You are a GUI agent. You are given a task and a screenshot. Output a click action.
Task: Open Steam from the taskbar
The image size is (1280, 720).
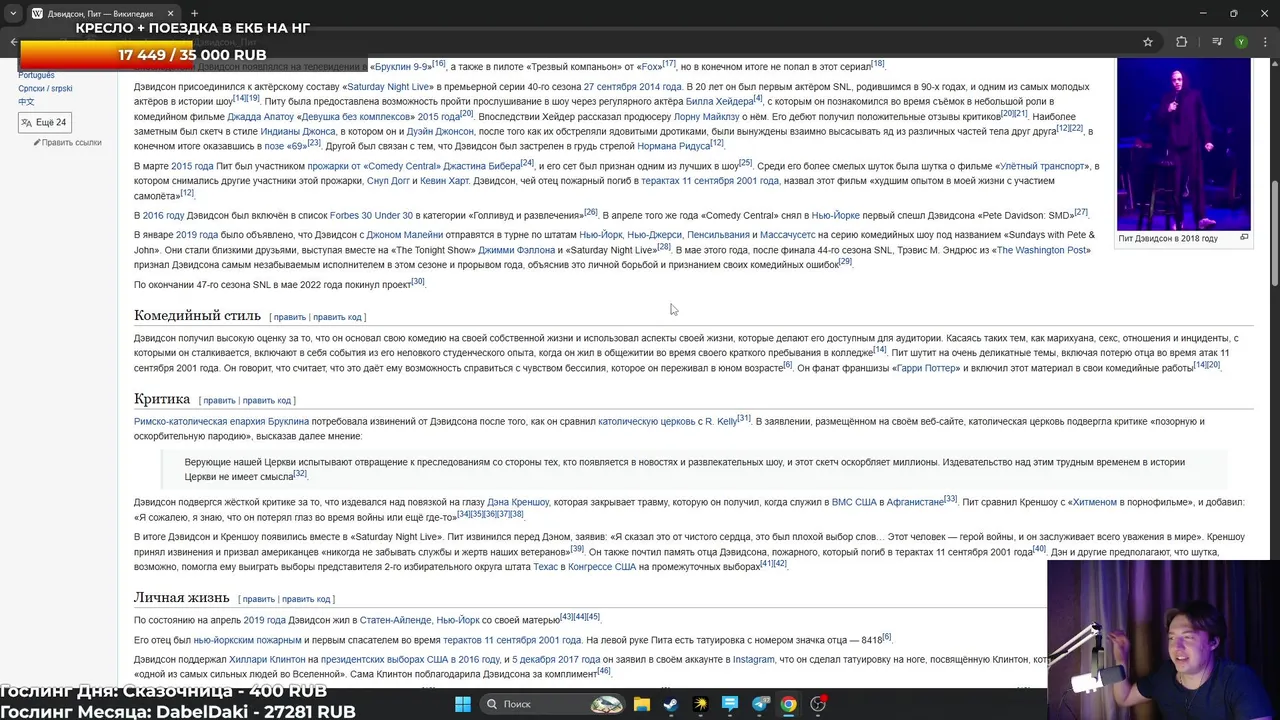670,704
